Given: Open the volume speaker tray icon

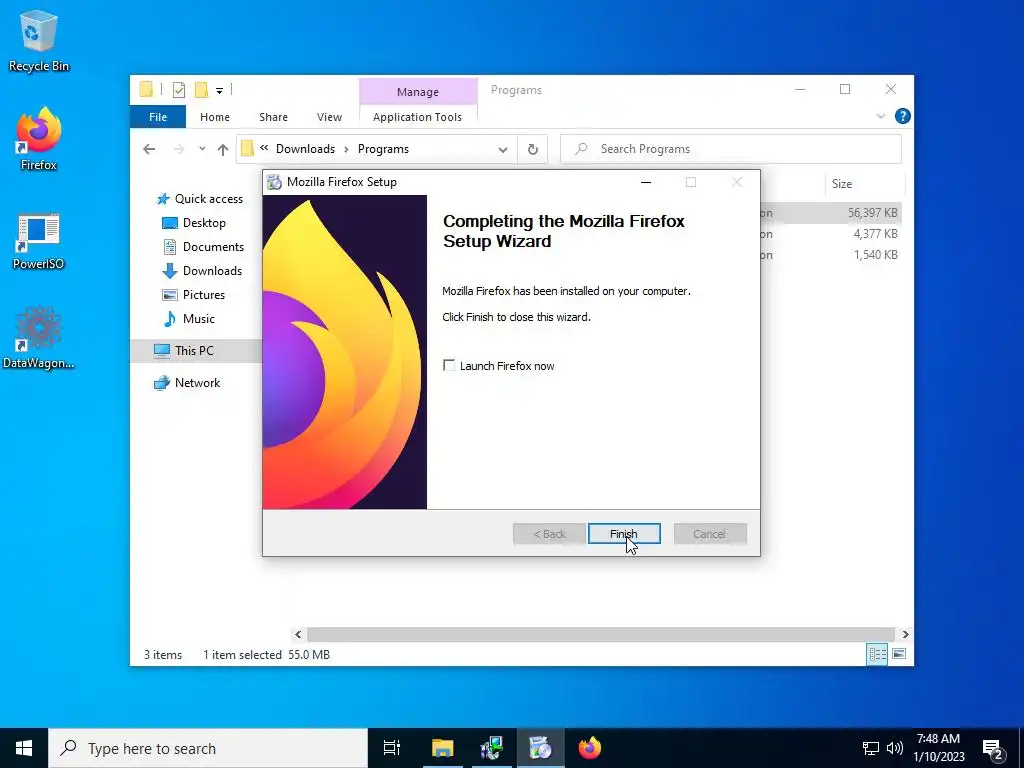Looking at the screenshot, I should click(895, 748).
